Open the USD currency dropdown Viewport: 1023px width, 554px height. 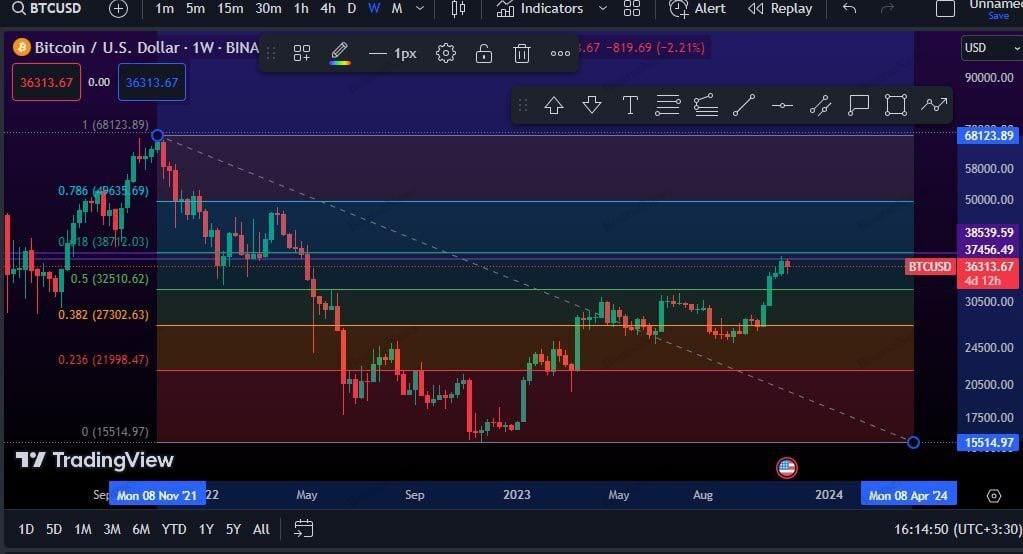[x=991, y=48]
